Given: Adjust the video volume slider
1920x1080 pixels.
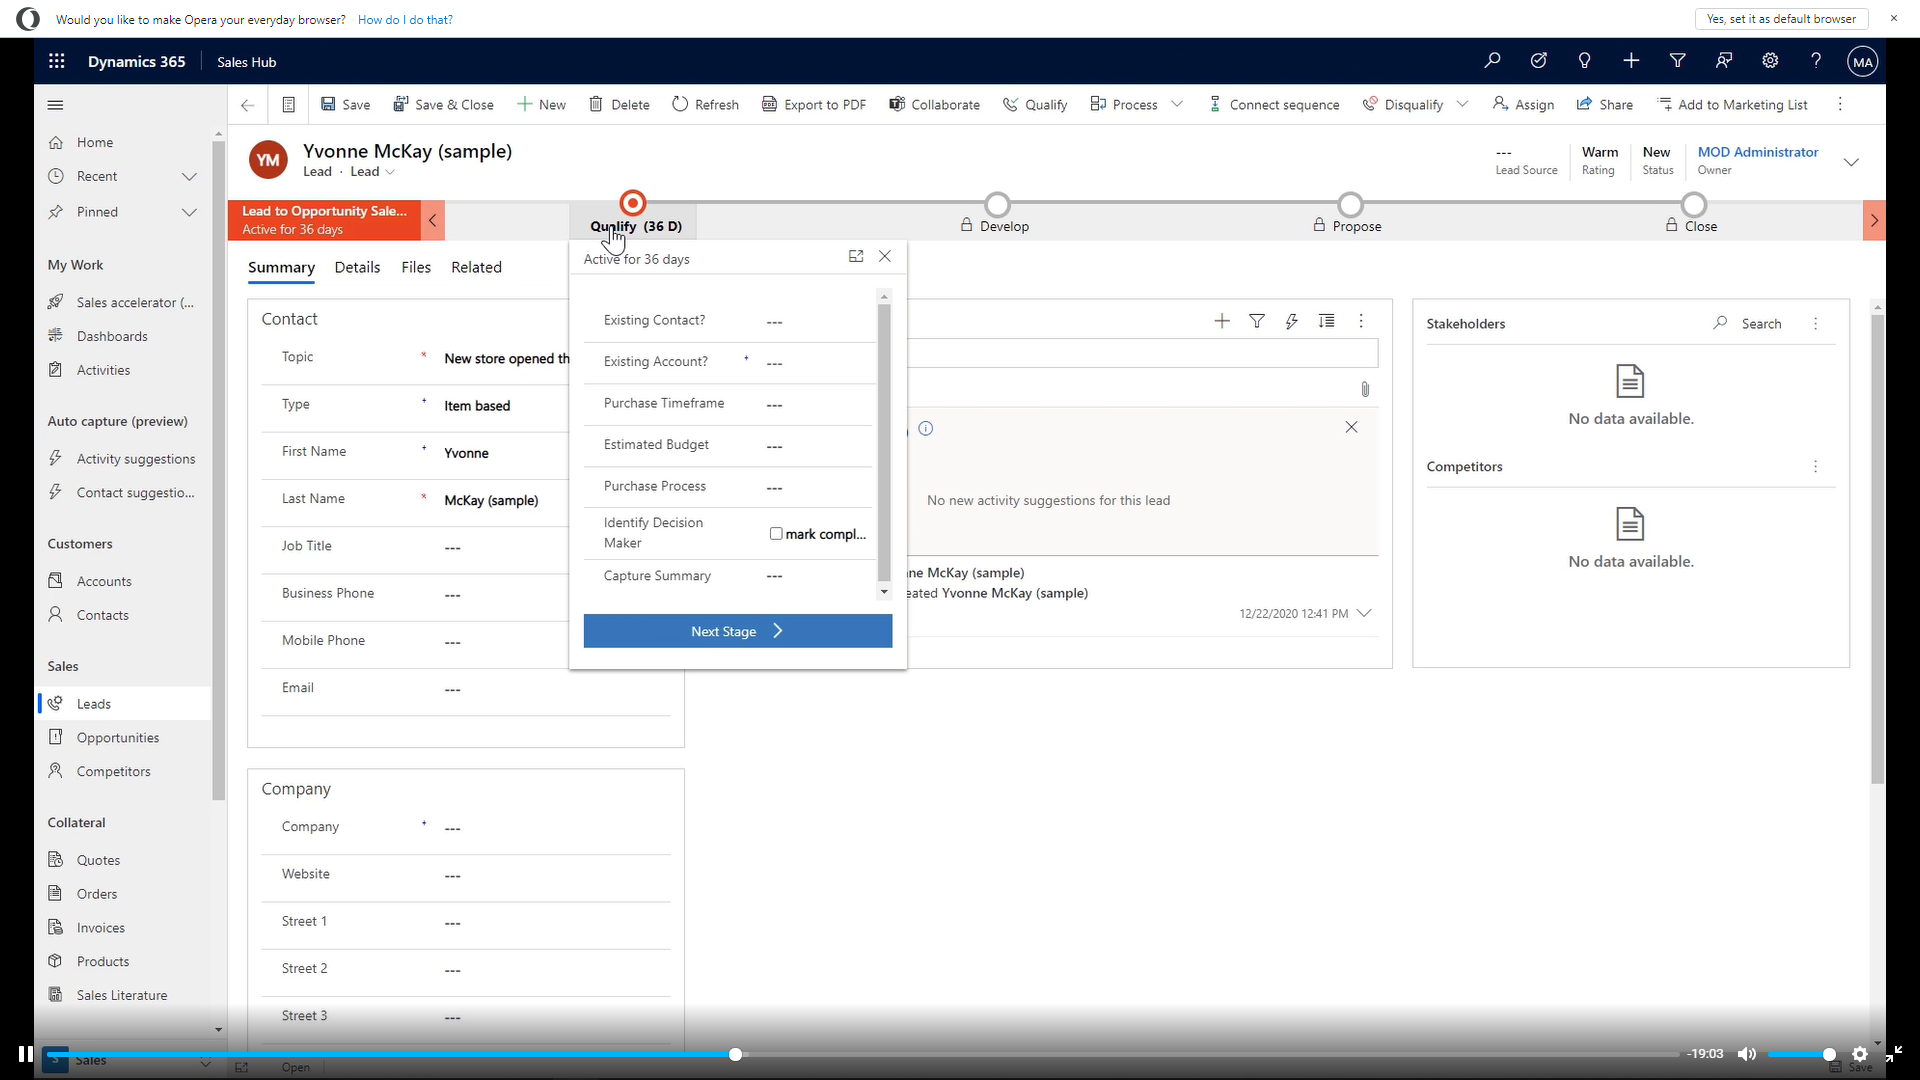Looking at the screenshot, I should pos(1799,1054).
